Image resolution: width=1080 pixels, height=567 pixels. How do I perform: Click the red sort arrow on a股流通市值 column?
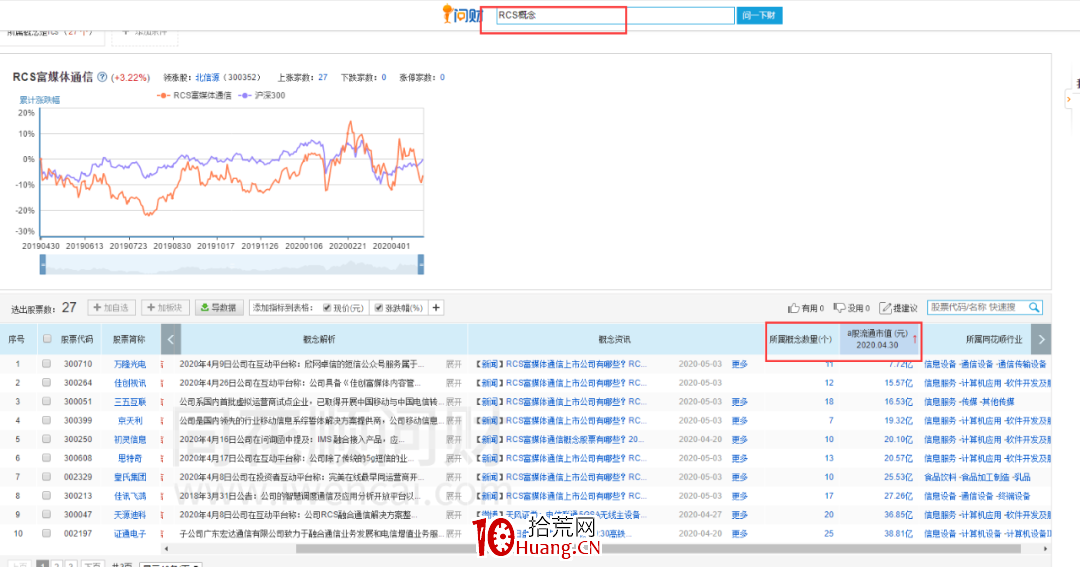tap(915, 339)
